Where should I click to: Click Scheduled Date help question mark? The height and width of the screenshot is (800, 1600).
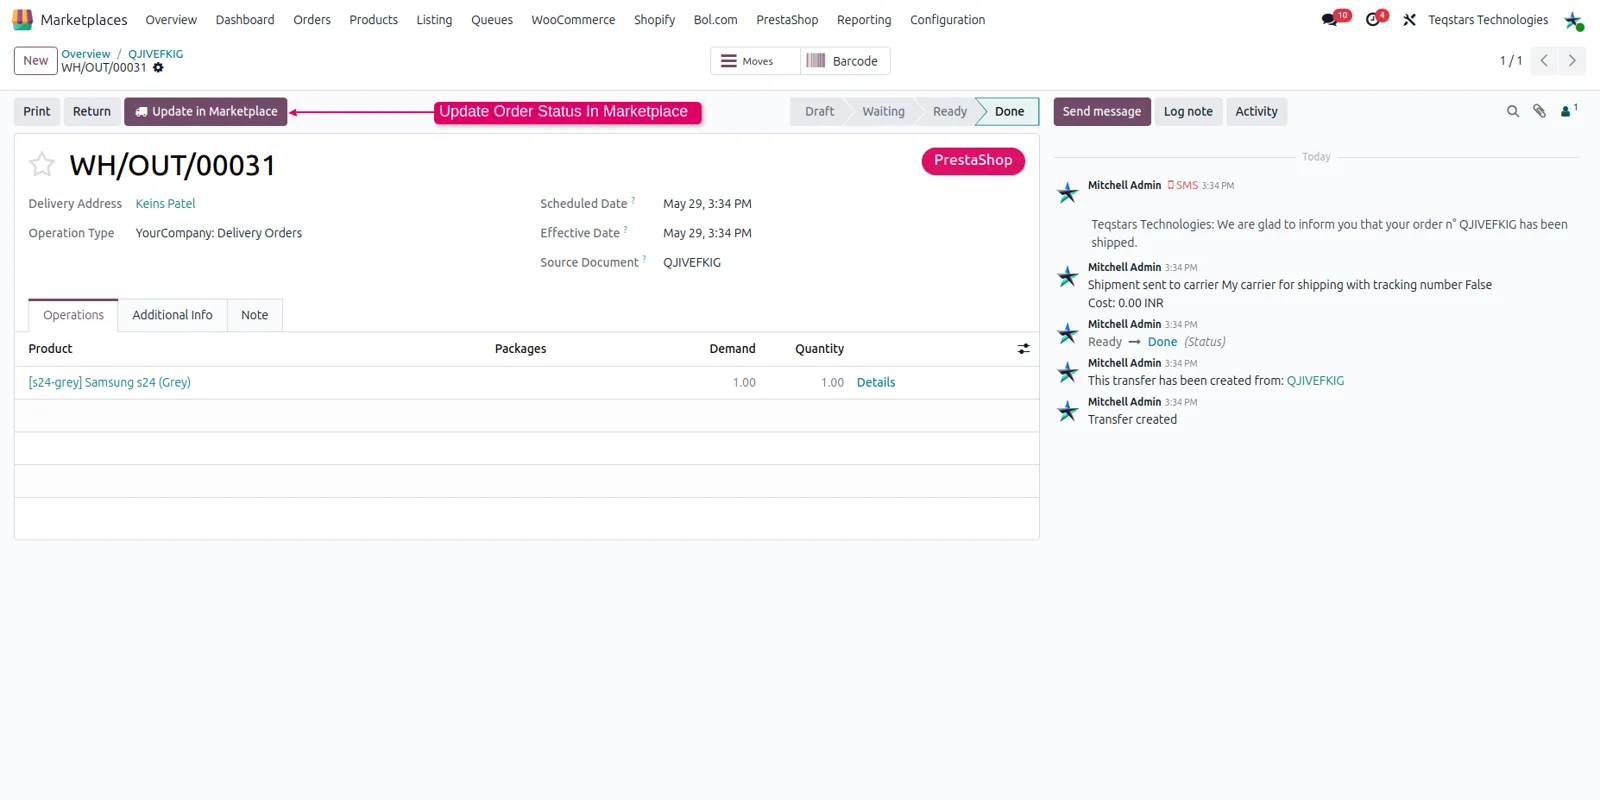(633, 201)
